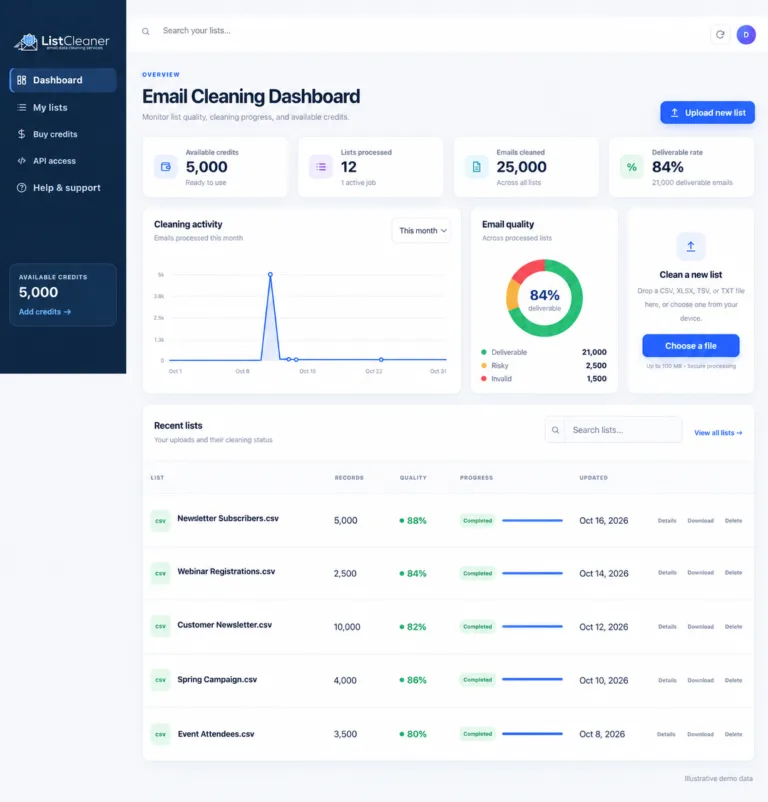Screen dimensions: 768x802
Task: Click Details for Newsletter Subscribers.csv
Action: tap(667, 521)
